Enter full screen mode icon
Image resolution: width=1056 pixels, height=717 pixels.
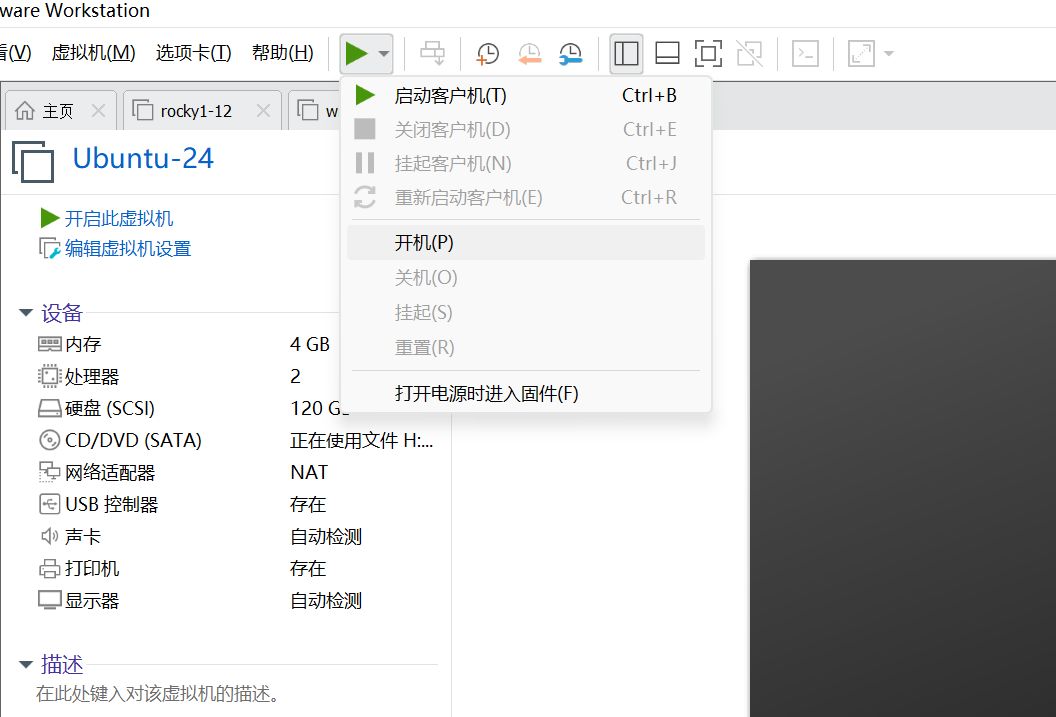pyautogui.click(x=708, y=53)
